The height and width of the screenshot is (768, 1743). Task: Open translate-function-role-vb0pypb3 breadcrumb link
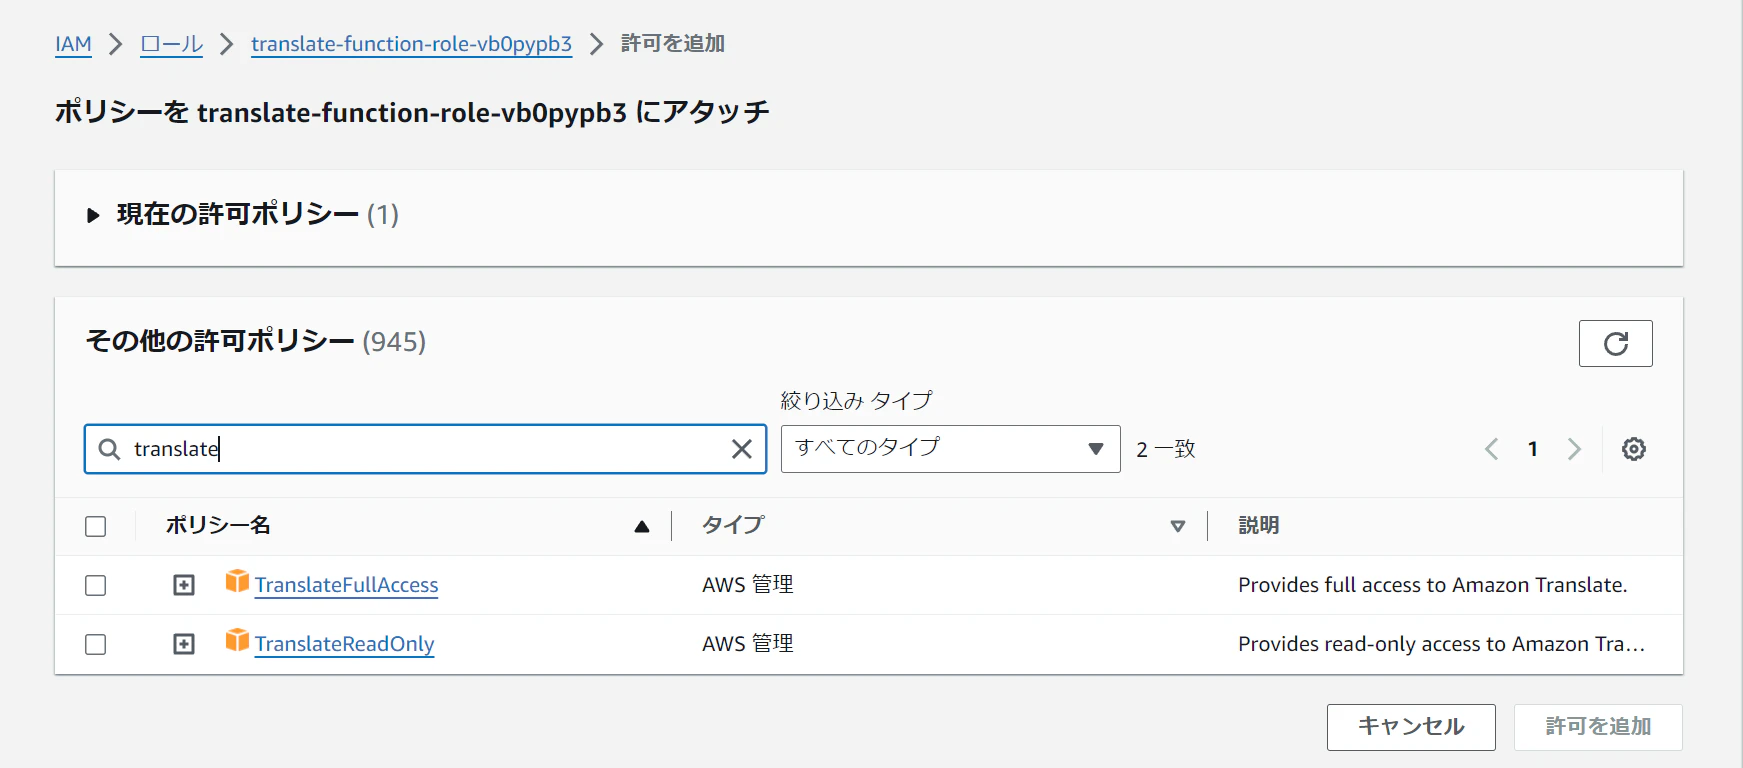(x=411, y=44)
